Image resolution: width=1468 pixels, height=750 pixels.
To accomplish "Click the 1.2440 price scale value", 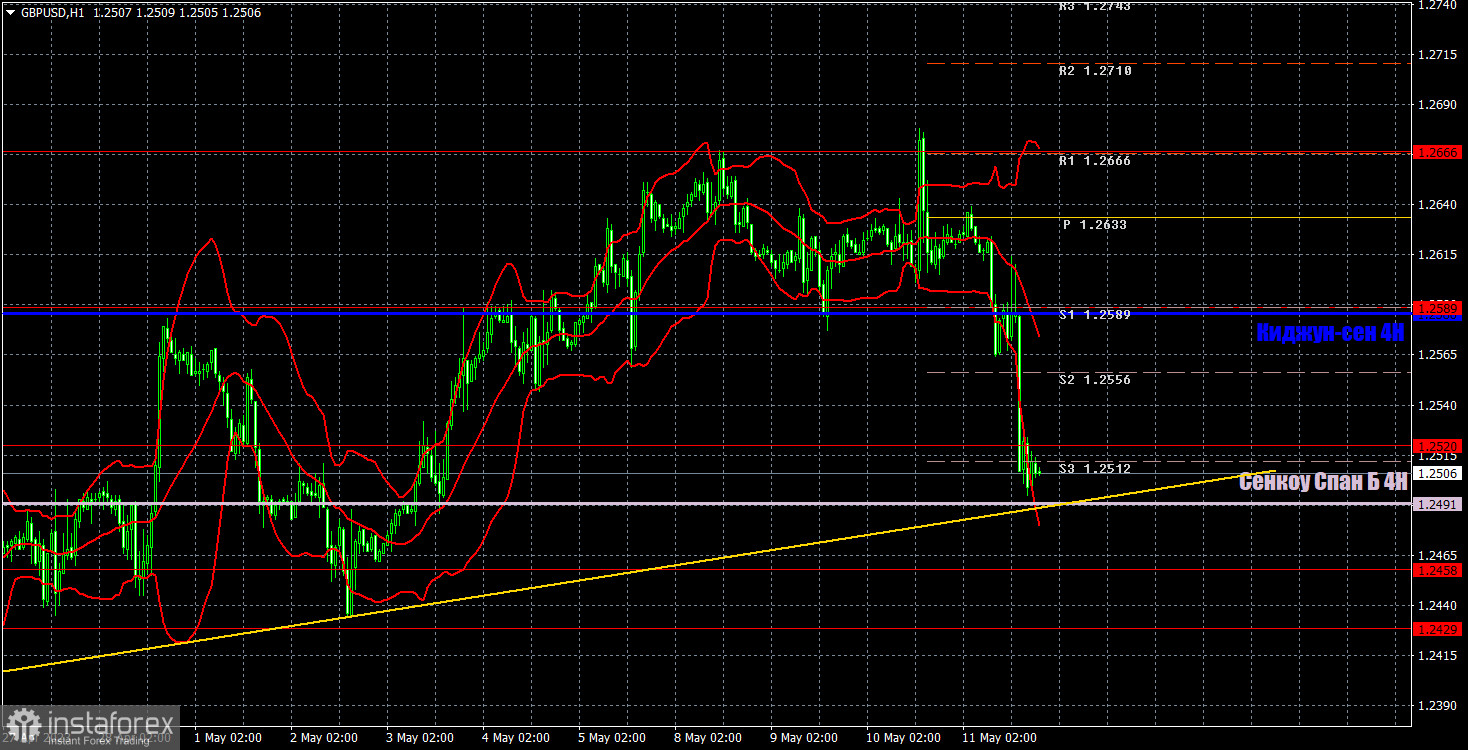I will [1437, 605].
